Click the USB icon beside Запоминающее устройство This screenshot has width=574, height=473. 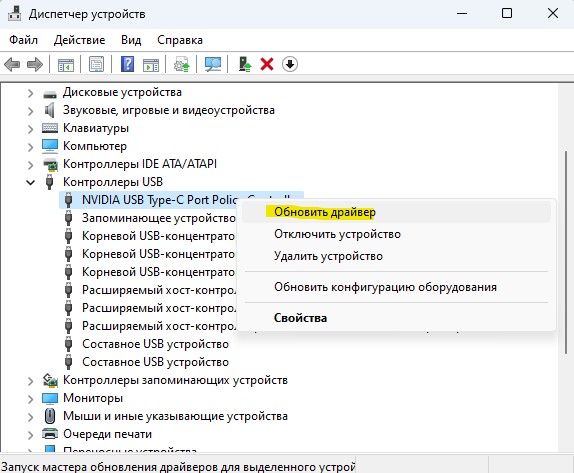(68, 218)
